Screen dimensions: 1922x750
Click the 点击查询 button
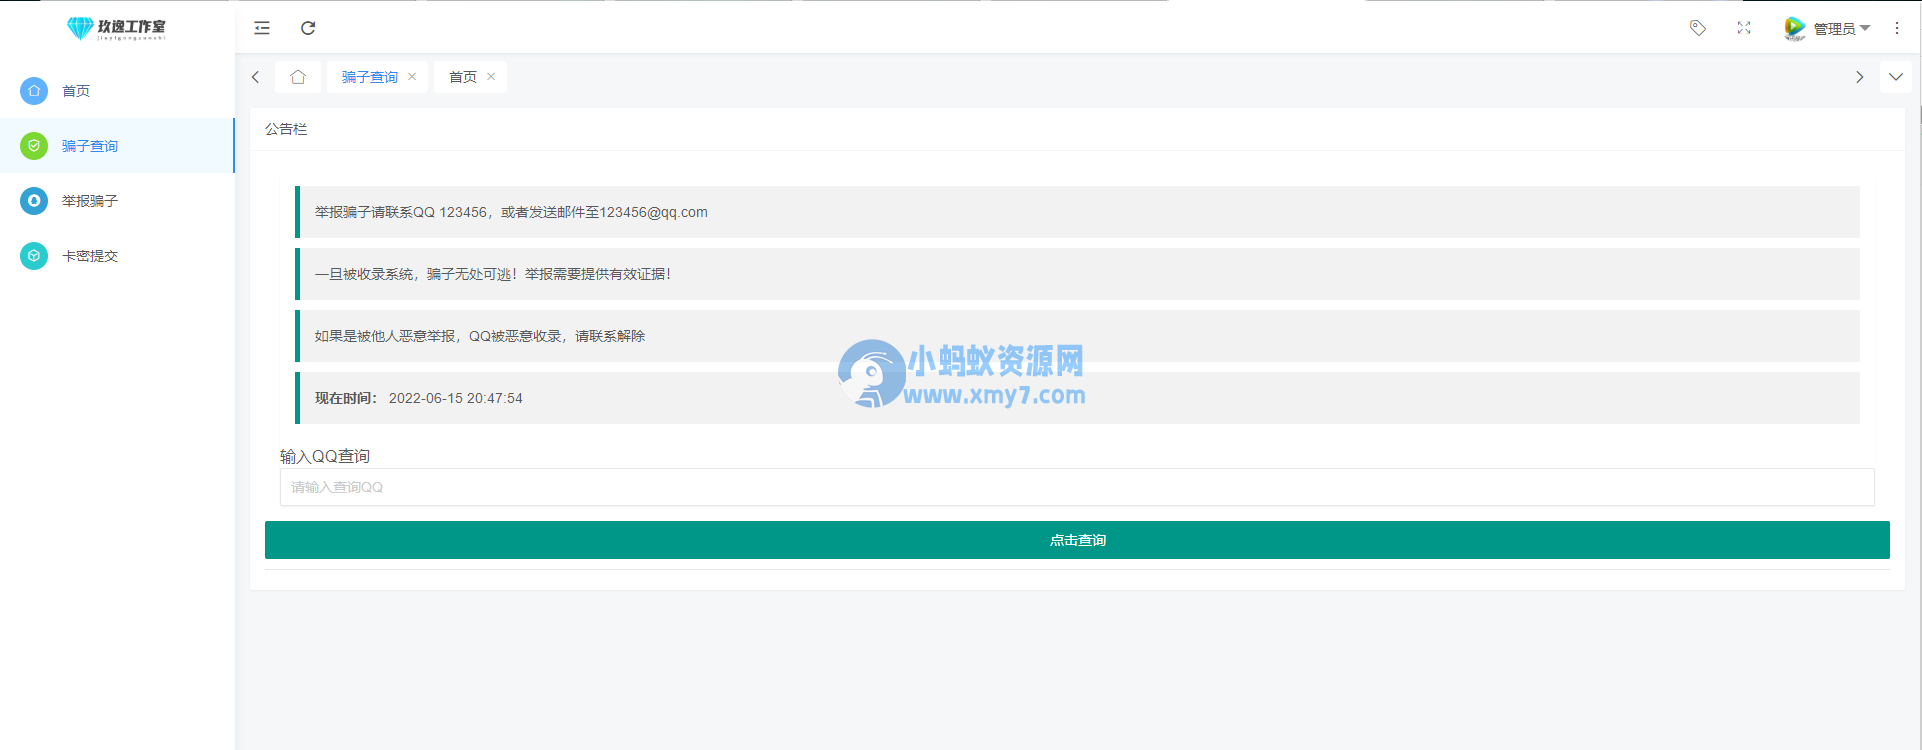1077,540
